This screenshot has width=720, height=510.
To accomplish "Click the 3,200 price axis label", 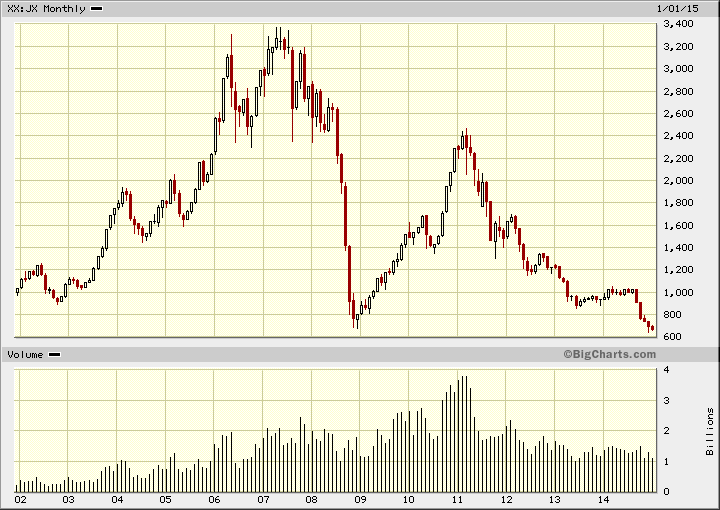I will tap(678, 46).
